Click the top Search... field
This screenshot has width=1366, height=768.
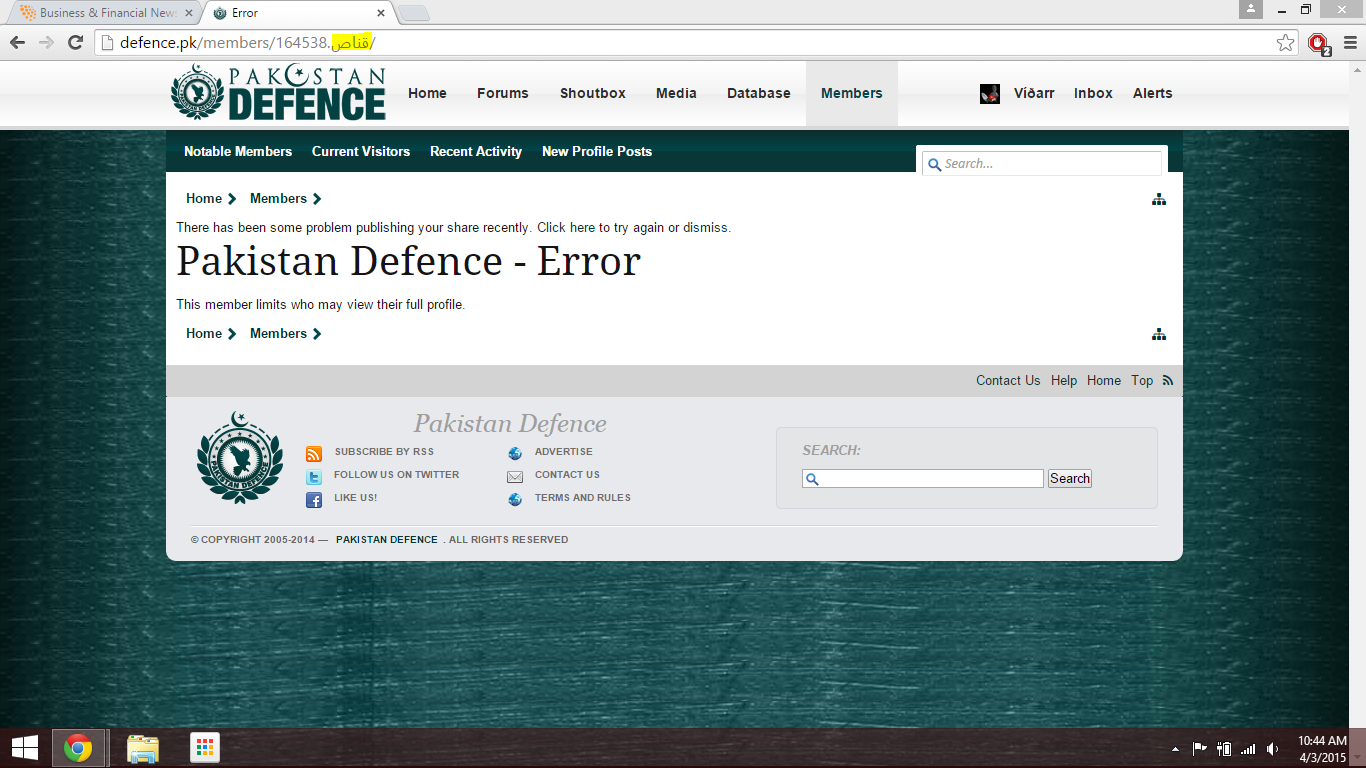[1042, 164]
